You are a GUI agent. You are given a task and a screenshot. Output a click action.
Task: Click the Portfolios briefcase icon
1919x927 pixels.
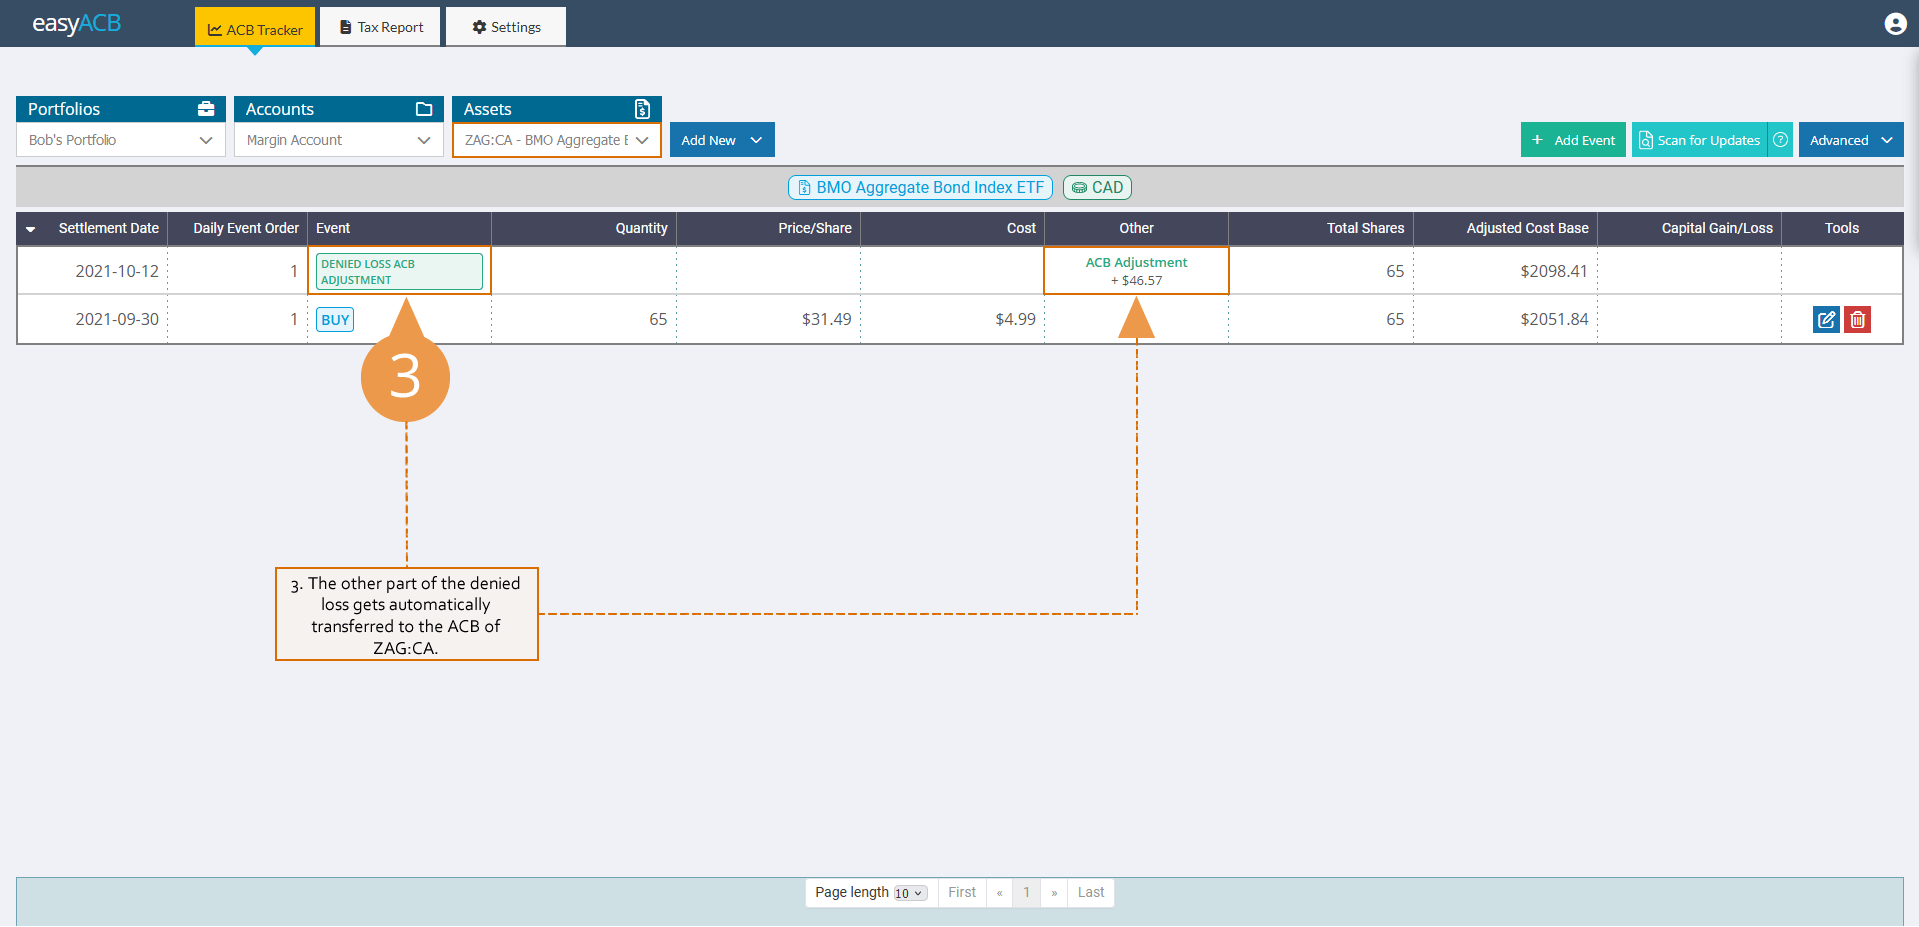(206, 109)
